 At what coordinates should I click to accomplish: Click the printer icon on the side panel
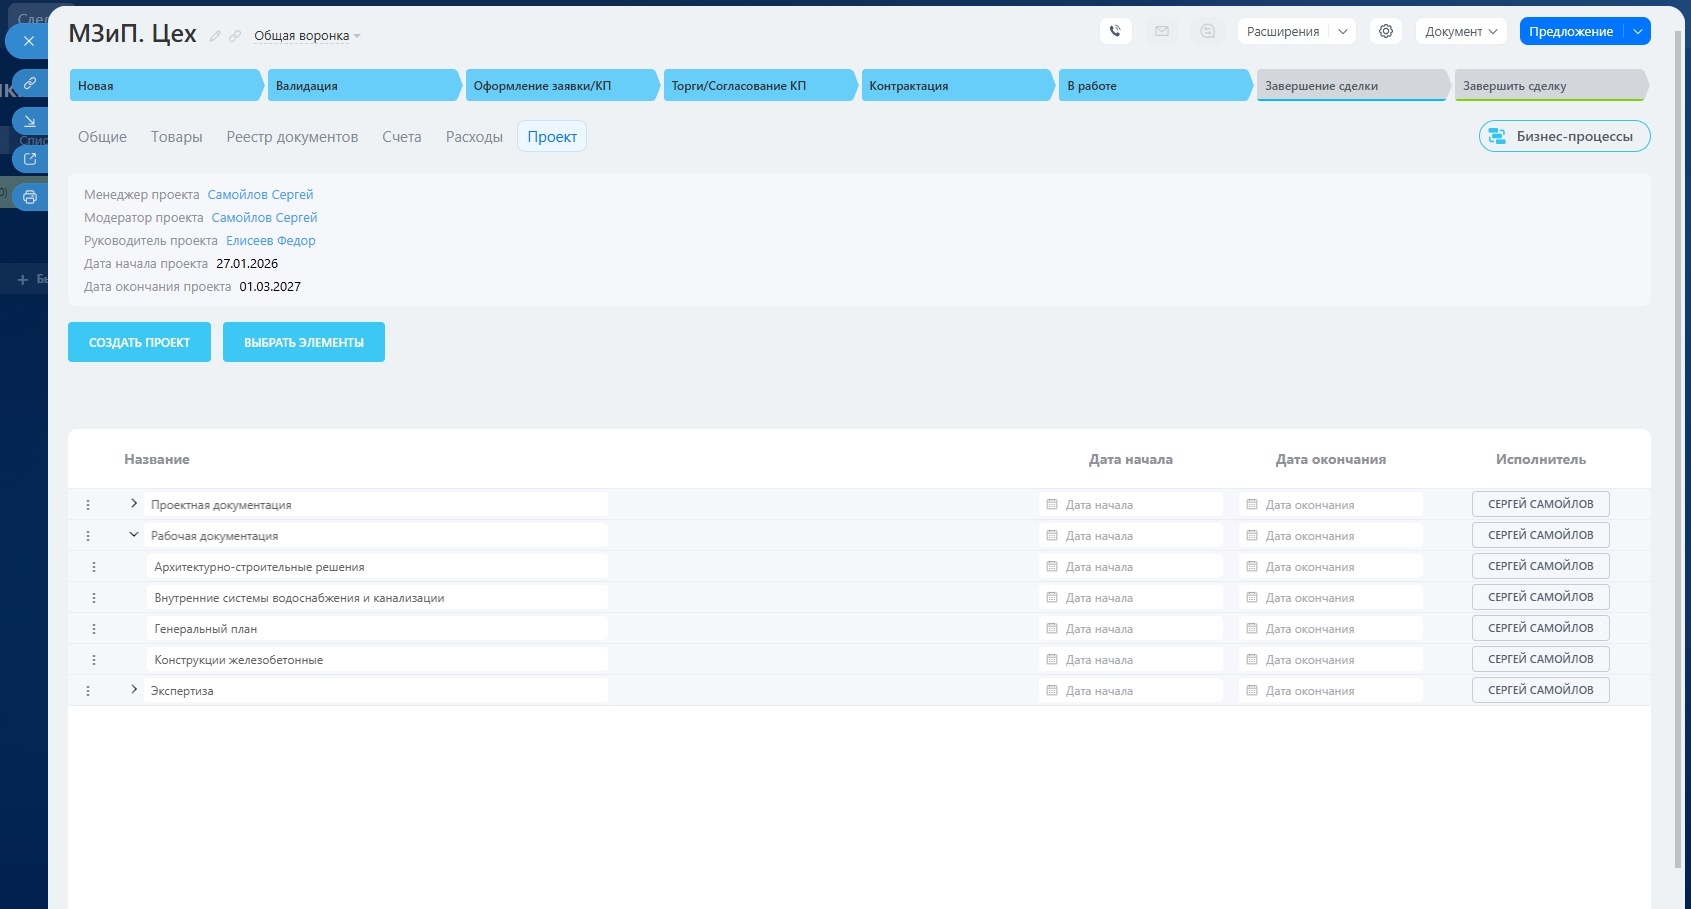(x=29, y=197)
